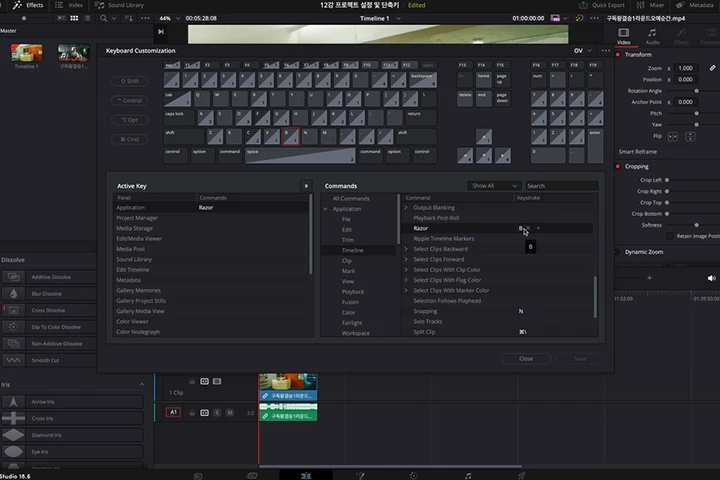The image size is (720, 480).
Task: Click the B key on virtual keyboard
Action: (x=291, y=136)
